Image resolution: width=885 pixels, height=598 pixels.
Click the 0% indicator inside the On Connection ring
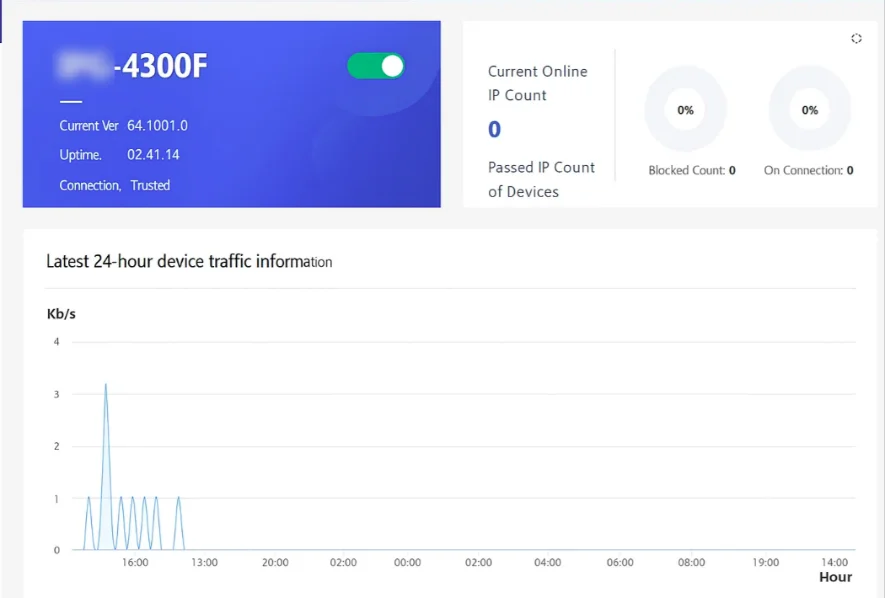tap(809, 110)
